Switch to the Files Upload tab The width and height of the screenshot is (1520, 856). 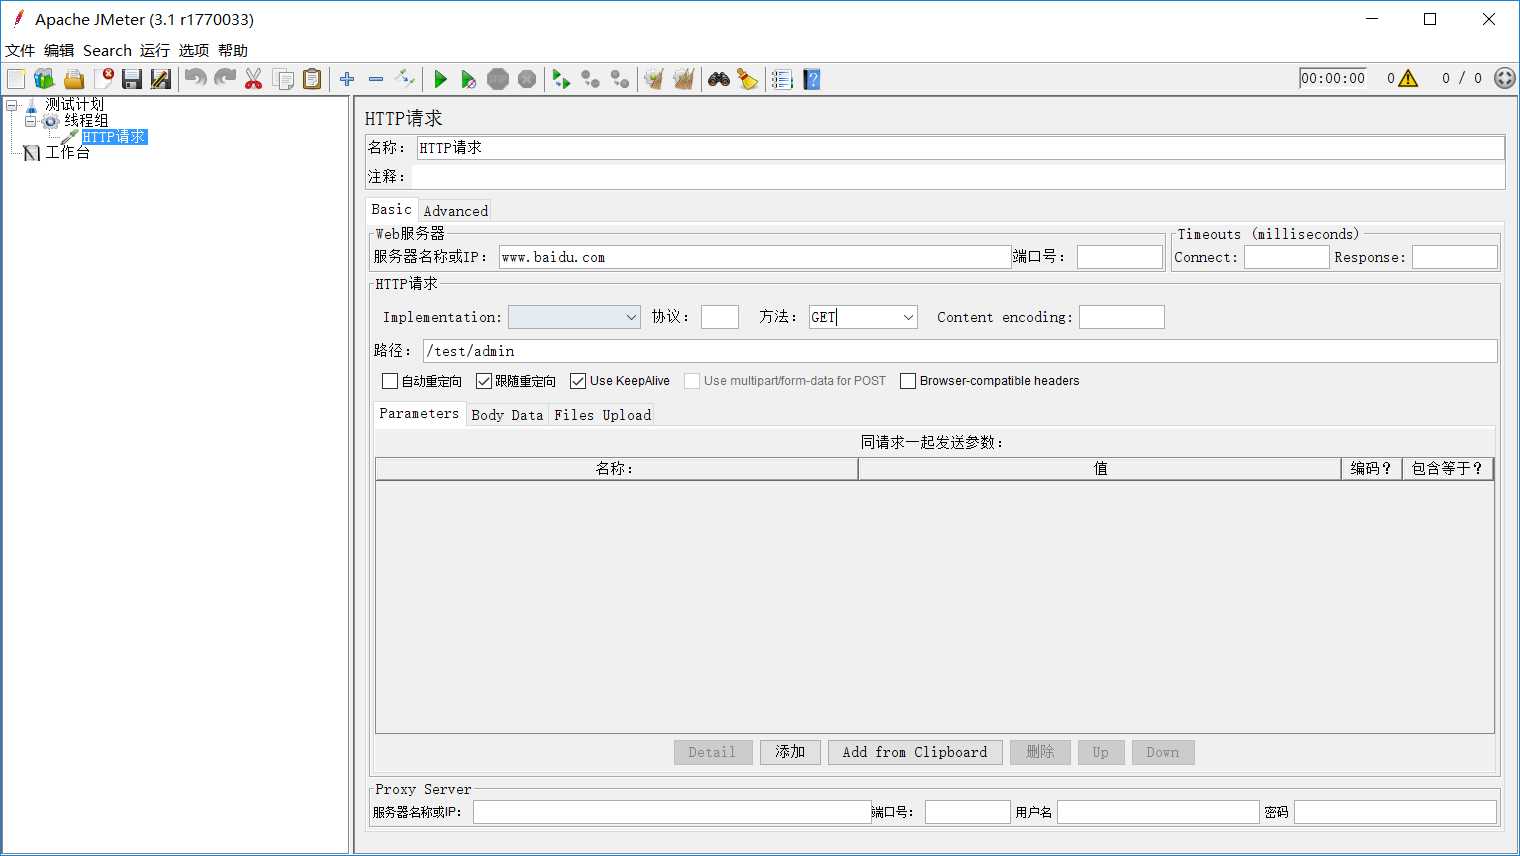point(602,415)
